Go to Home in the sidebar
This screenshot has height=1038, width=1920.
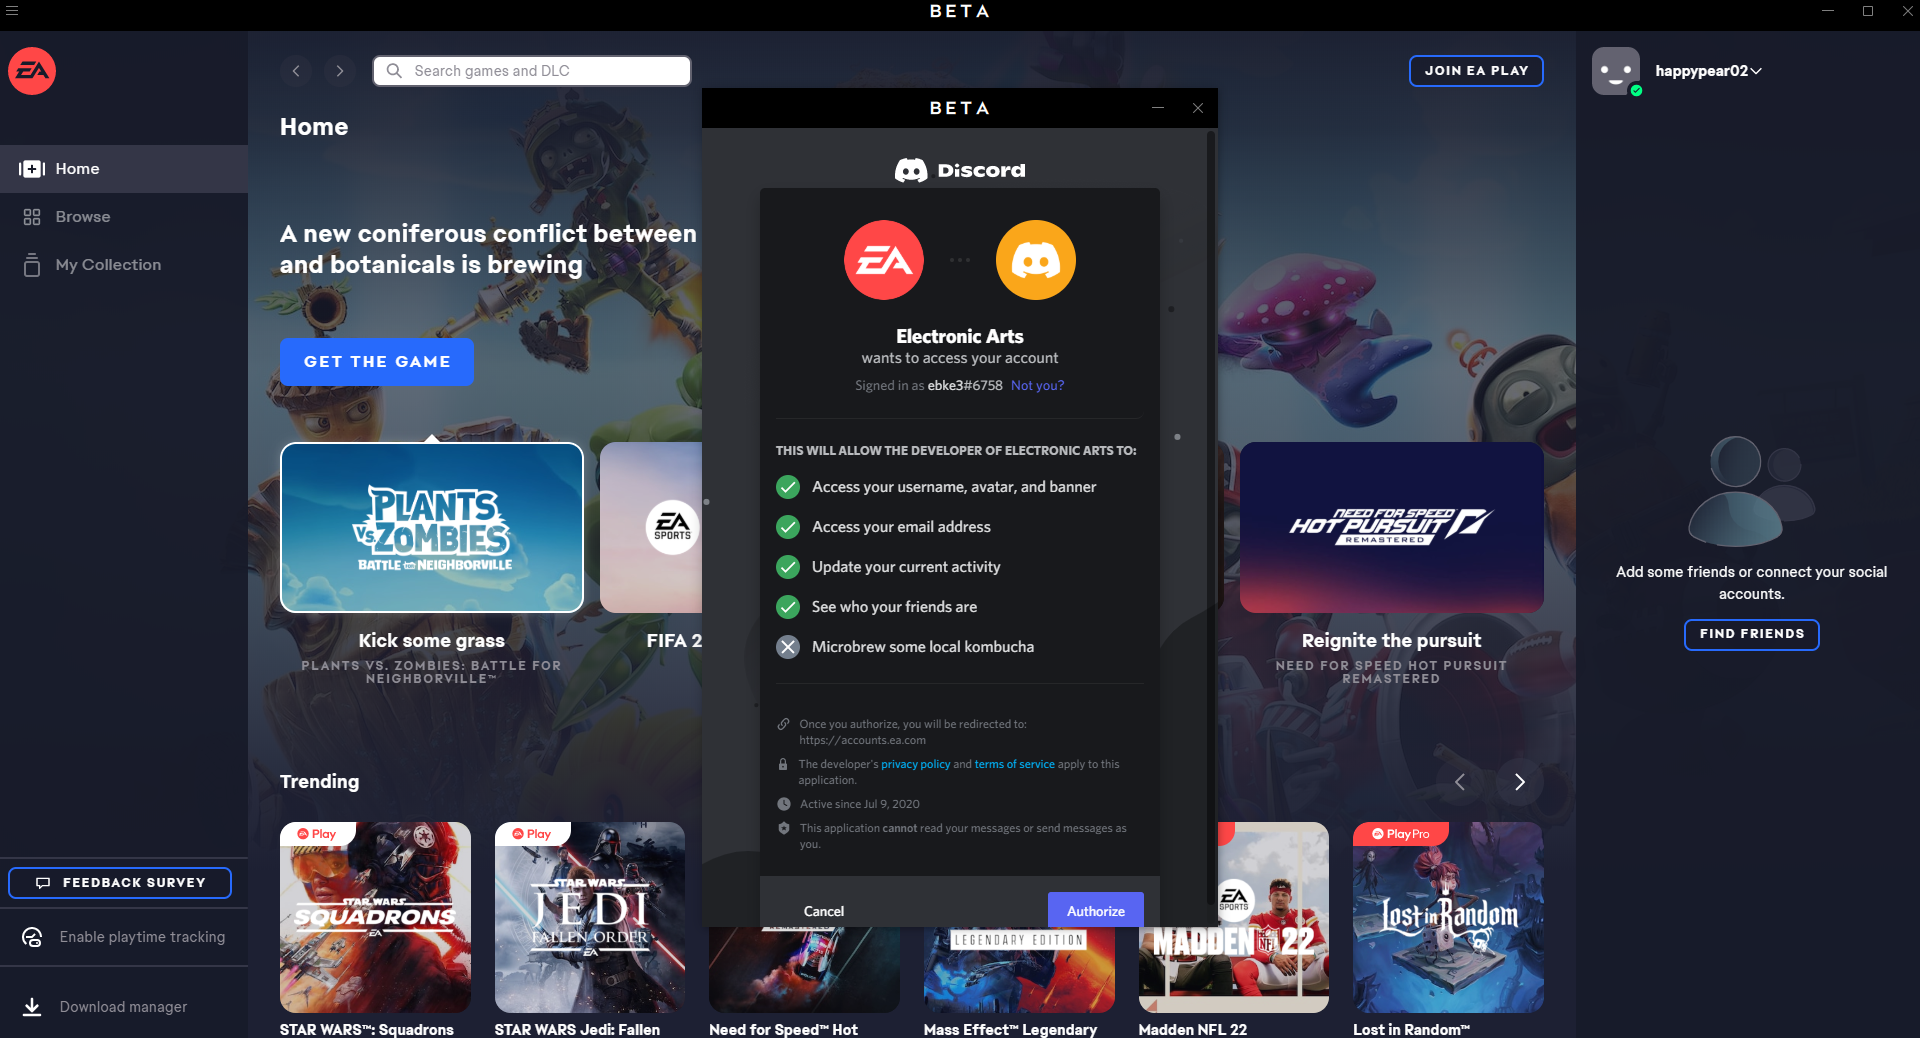pos(77,169)
